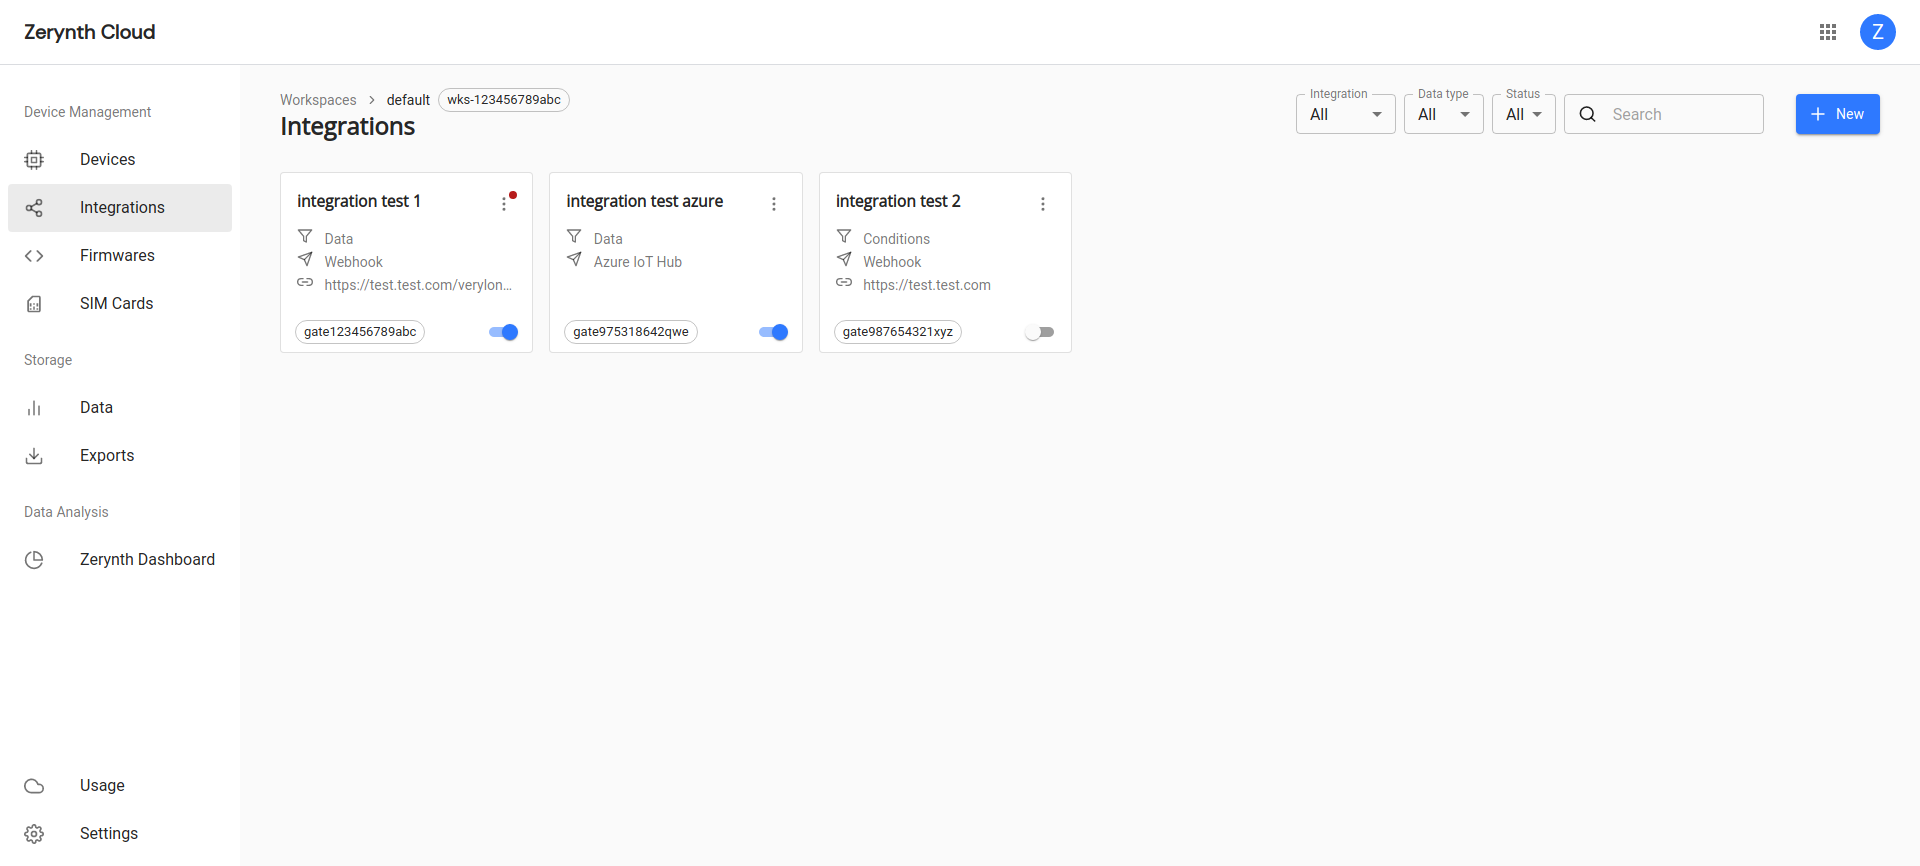The image size is (1920, 866).
Task: Open the Usage page
Action: pyautogui.click(x=120, y=786)
